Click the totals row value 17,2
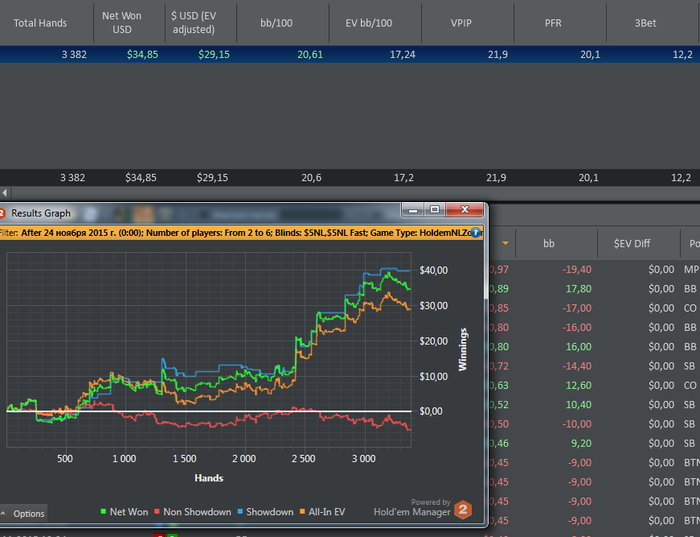 tap(404, 178)
